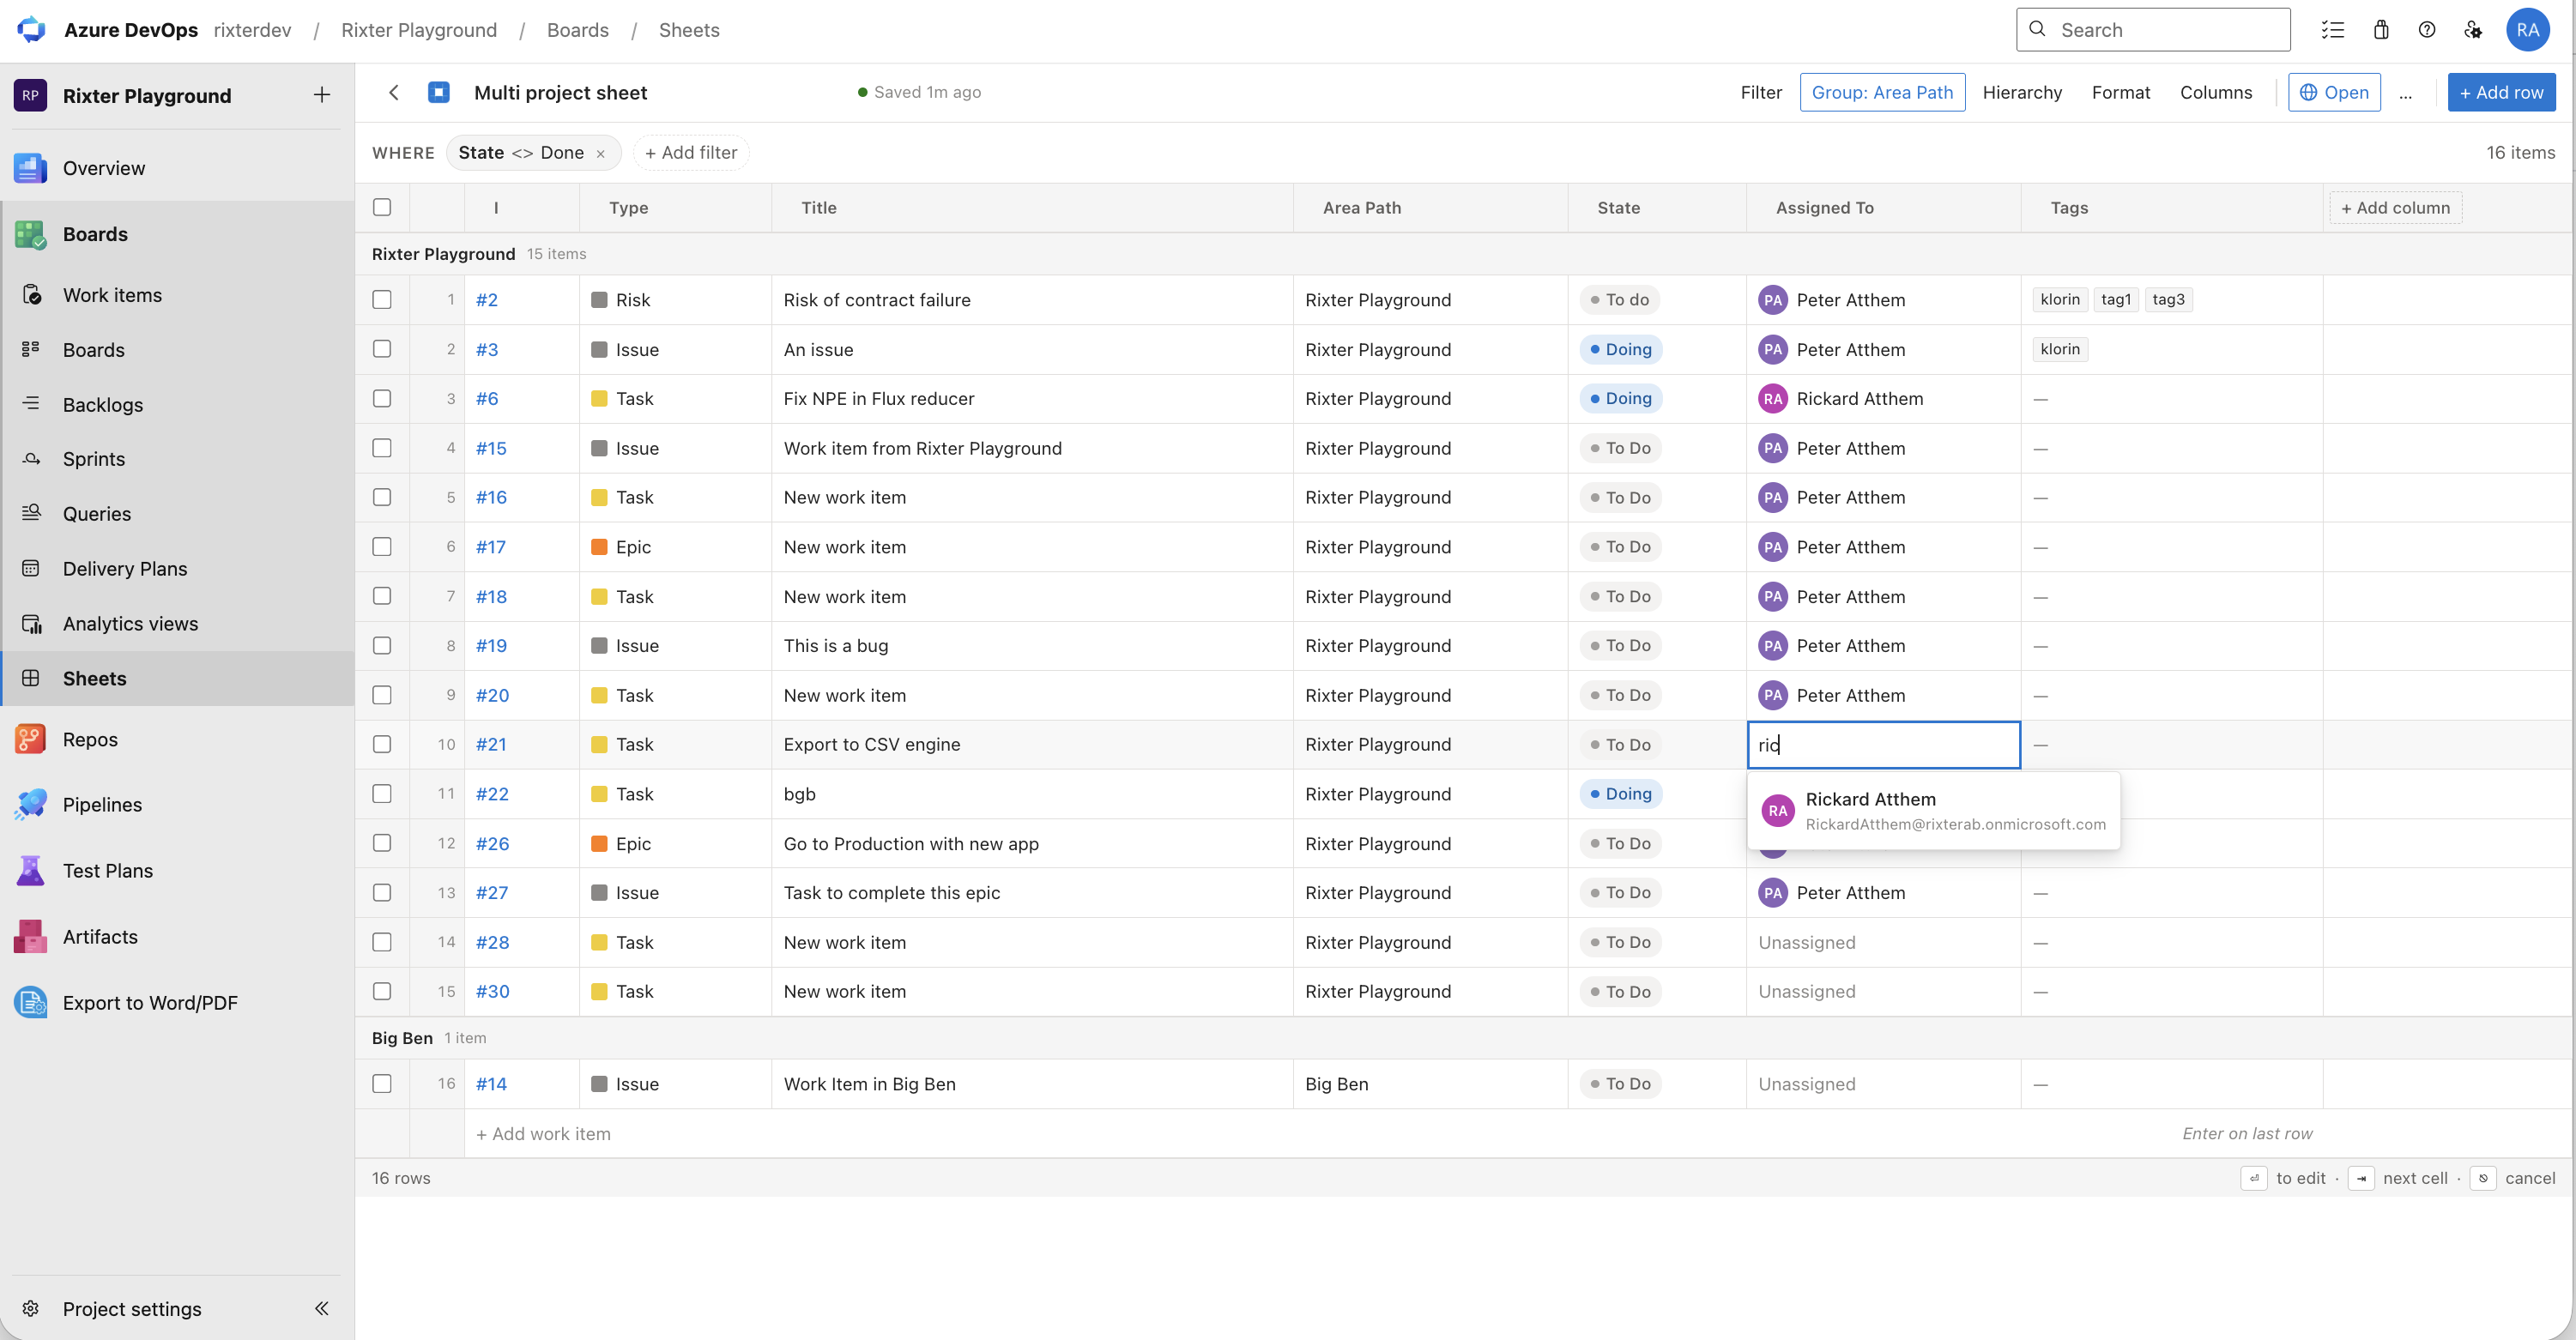Open the Group: Area Path dropdown
Screen dimensions: 2576x1340
point(1882,92)
